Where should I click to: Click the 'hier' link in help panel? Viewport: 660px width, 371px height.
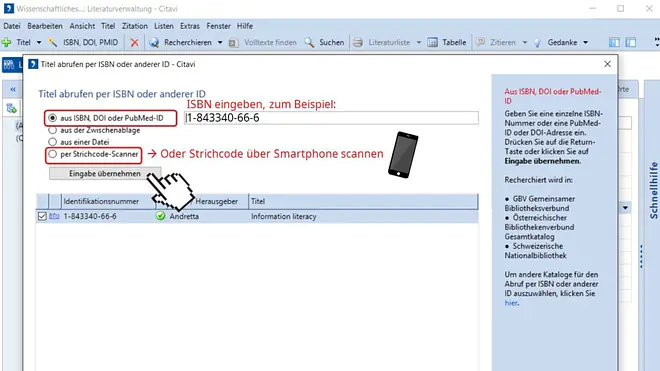pos(511,303)
